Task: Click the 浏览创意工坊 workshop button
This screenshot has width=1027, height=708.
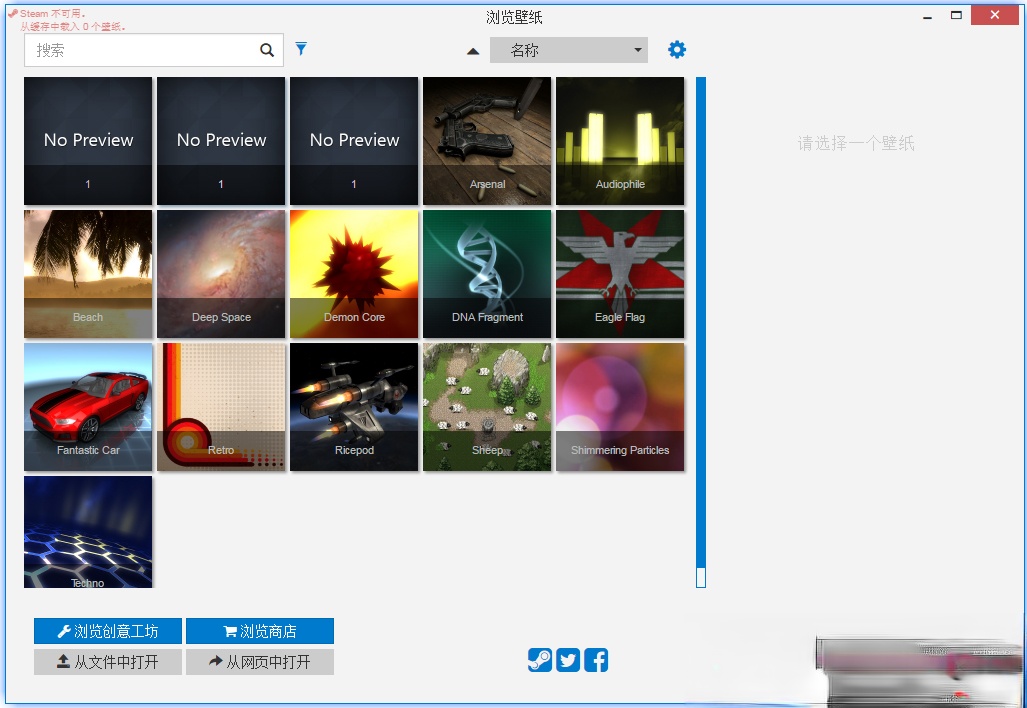Action: [x=108, y=631]
